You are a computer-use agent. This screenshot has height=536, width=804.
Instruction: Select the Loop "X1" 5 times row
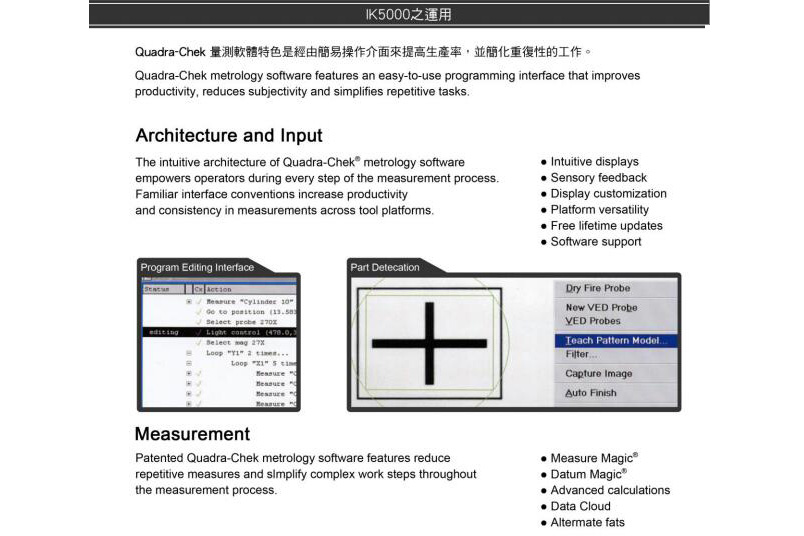click(263, 363)
